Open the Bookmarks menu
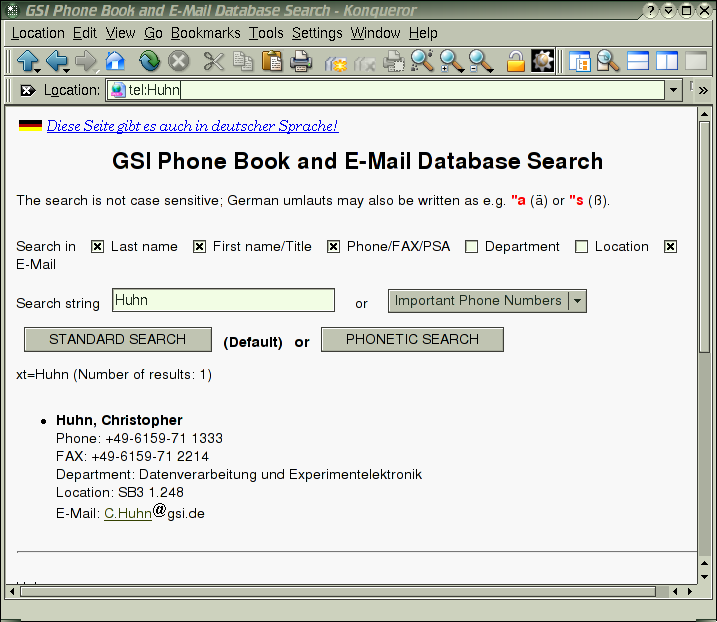 [206, 33]
